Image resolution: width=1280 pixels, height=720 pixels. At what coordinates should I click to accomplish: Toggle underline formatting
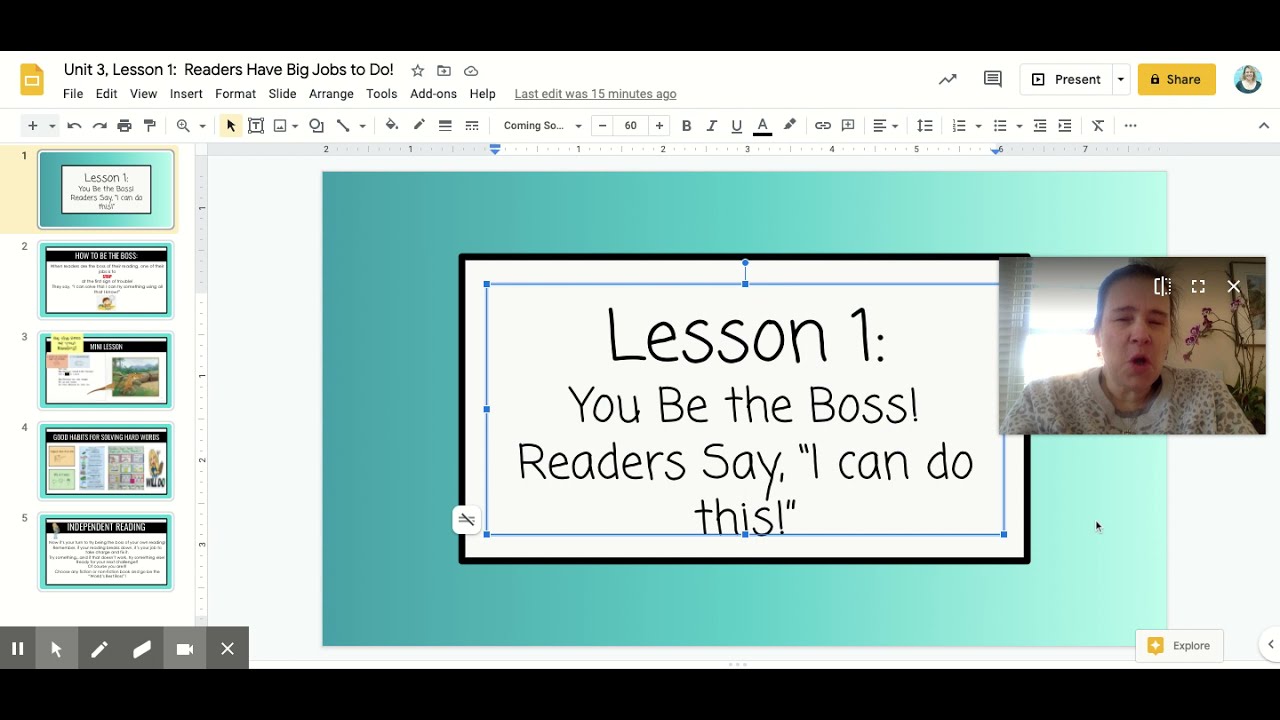point(737,126)
